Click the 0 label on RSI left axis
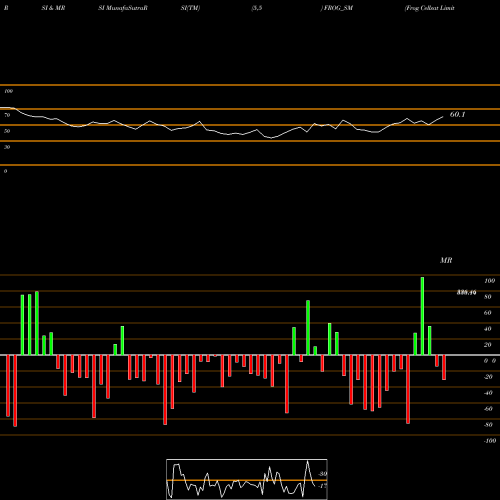Image resolution: width=500 pixels, height=500 pixels. tap(5, 171)
